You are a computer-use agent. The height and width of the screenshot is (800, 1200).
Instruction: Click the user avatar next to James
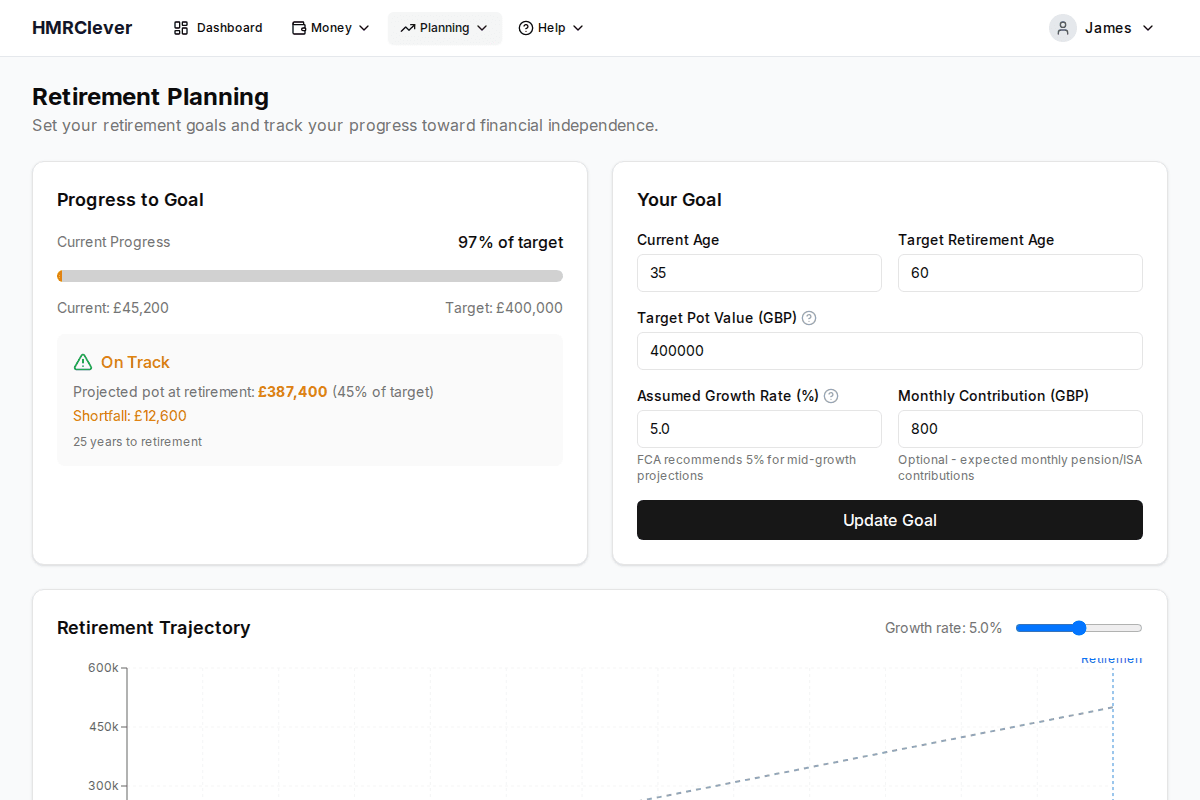(x=1062, y=28)
